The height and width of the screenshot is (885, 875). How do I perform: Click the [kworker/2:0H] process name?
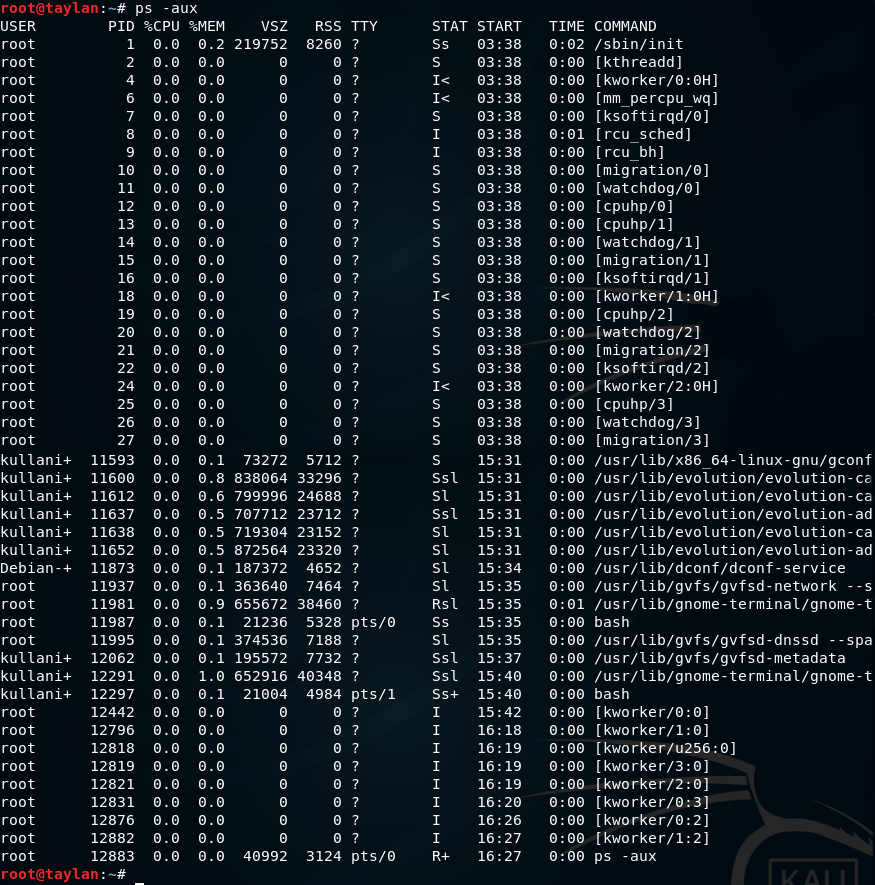(657, 387)
